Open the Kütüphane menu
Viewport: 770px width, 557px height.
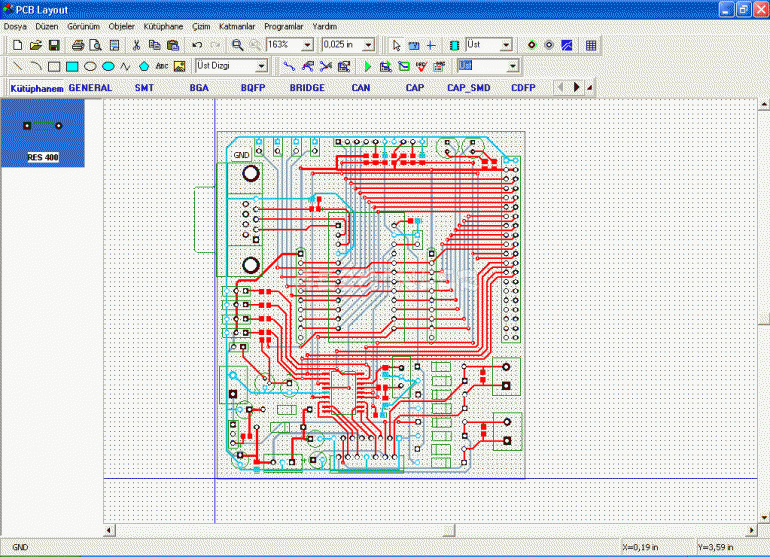(164, 26)
